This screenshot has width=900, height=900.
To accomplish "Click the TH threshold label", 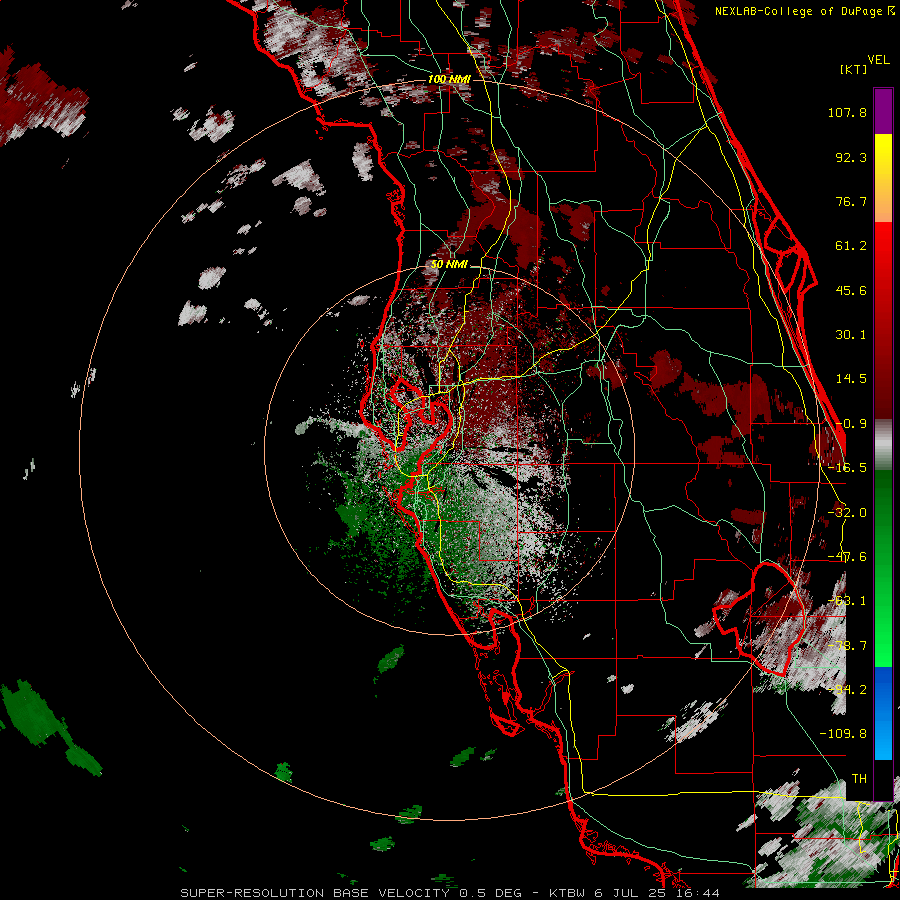I will coord(859,779).
